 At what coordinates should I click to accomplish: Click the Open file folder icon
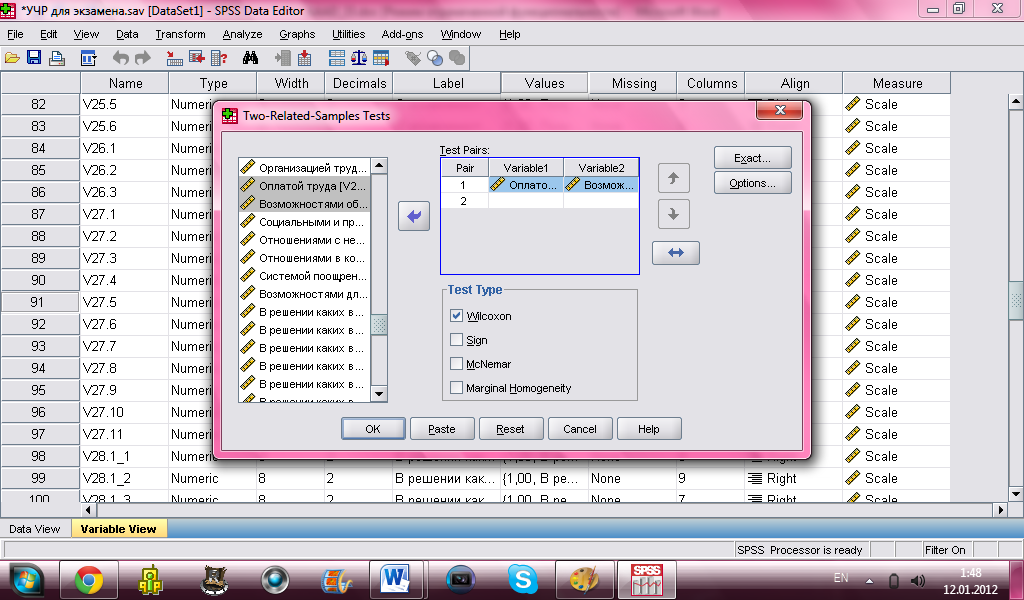point(12,58)
